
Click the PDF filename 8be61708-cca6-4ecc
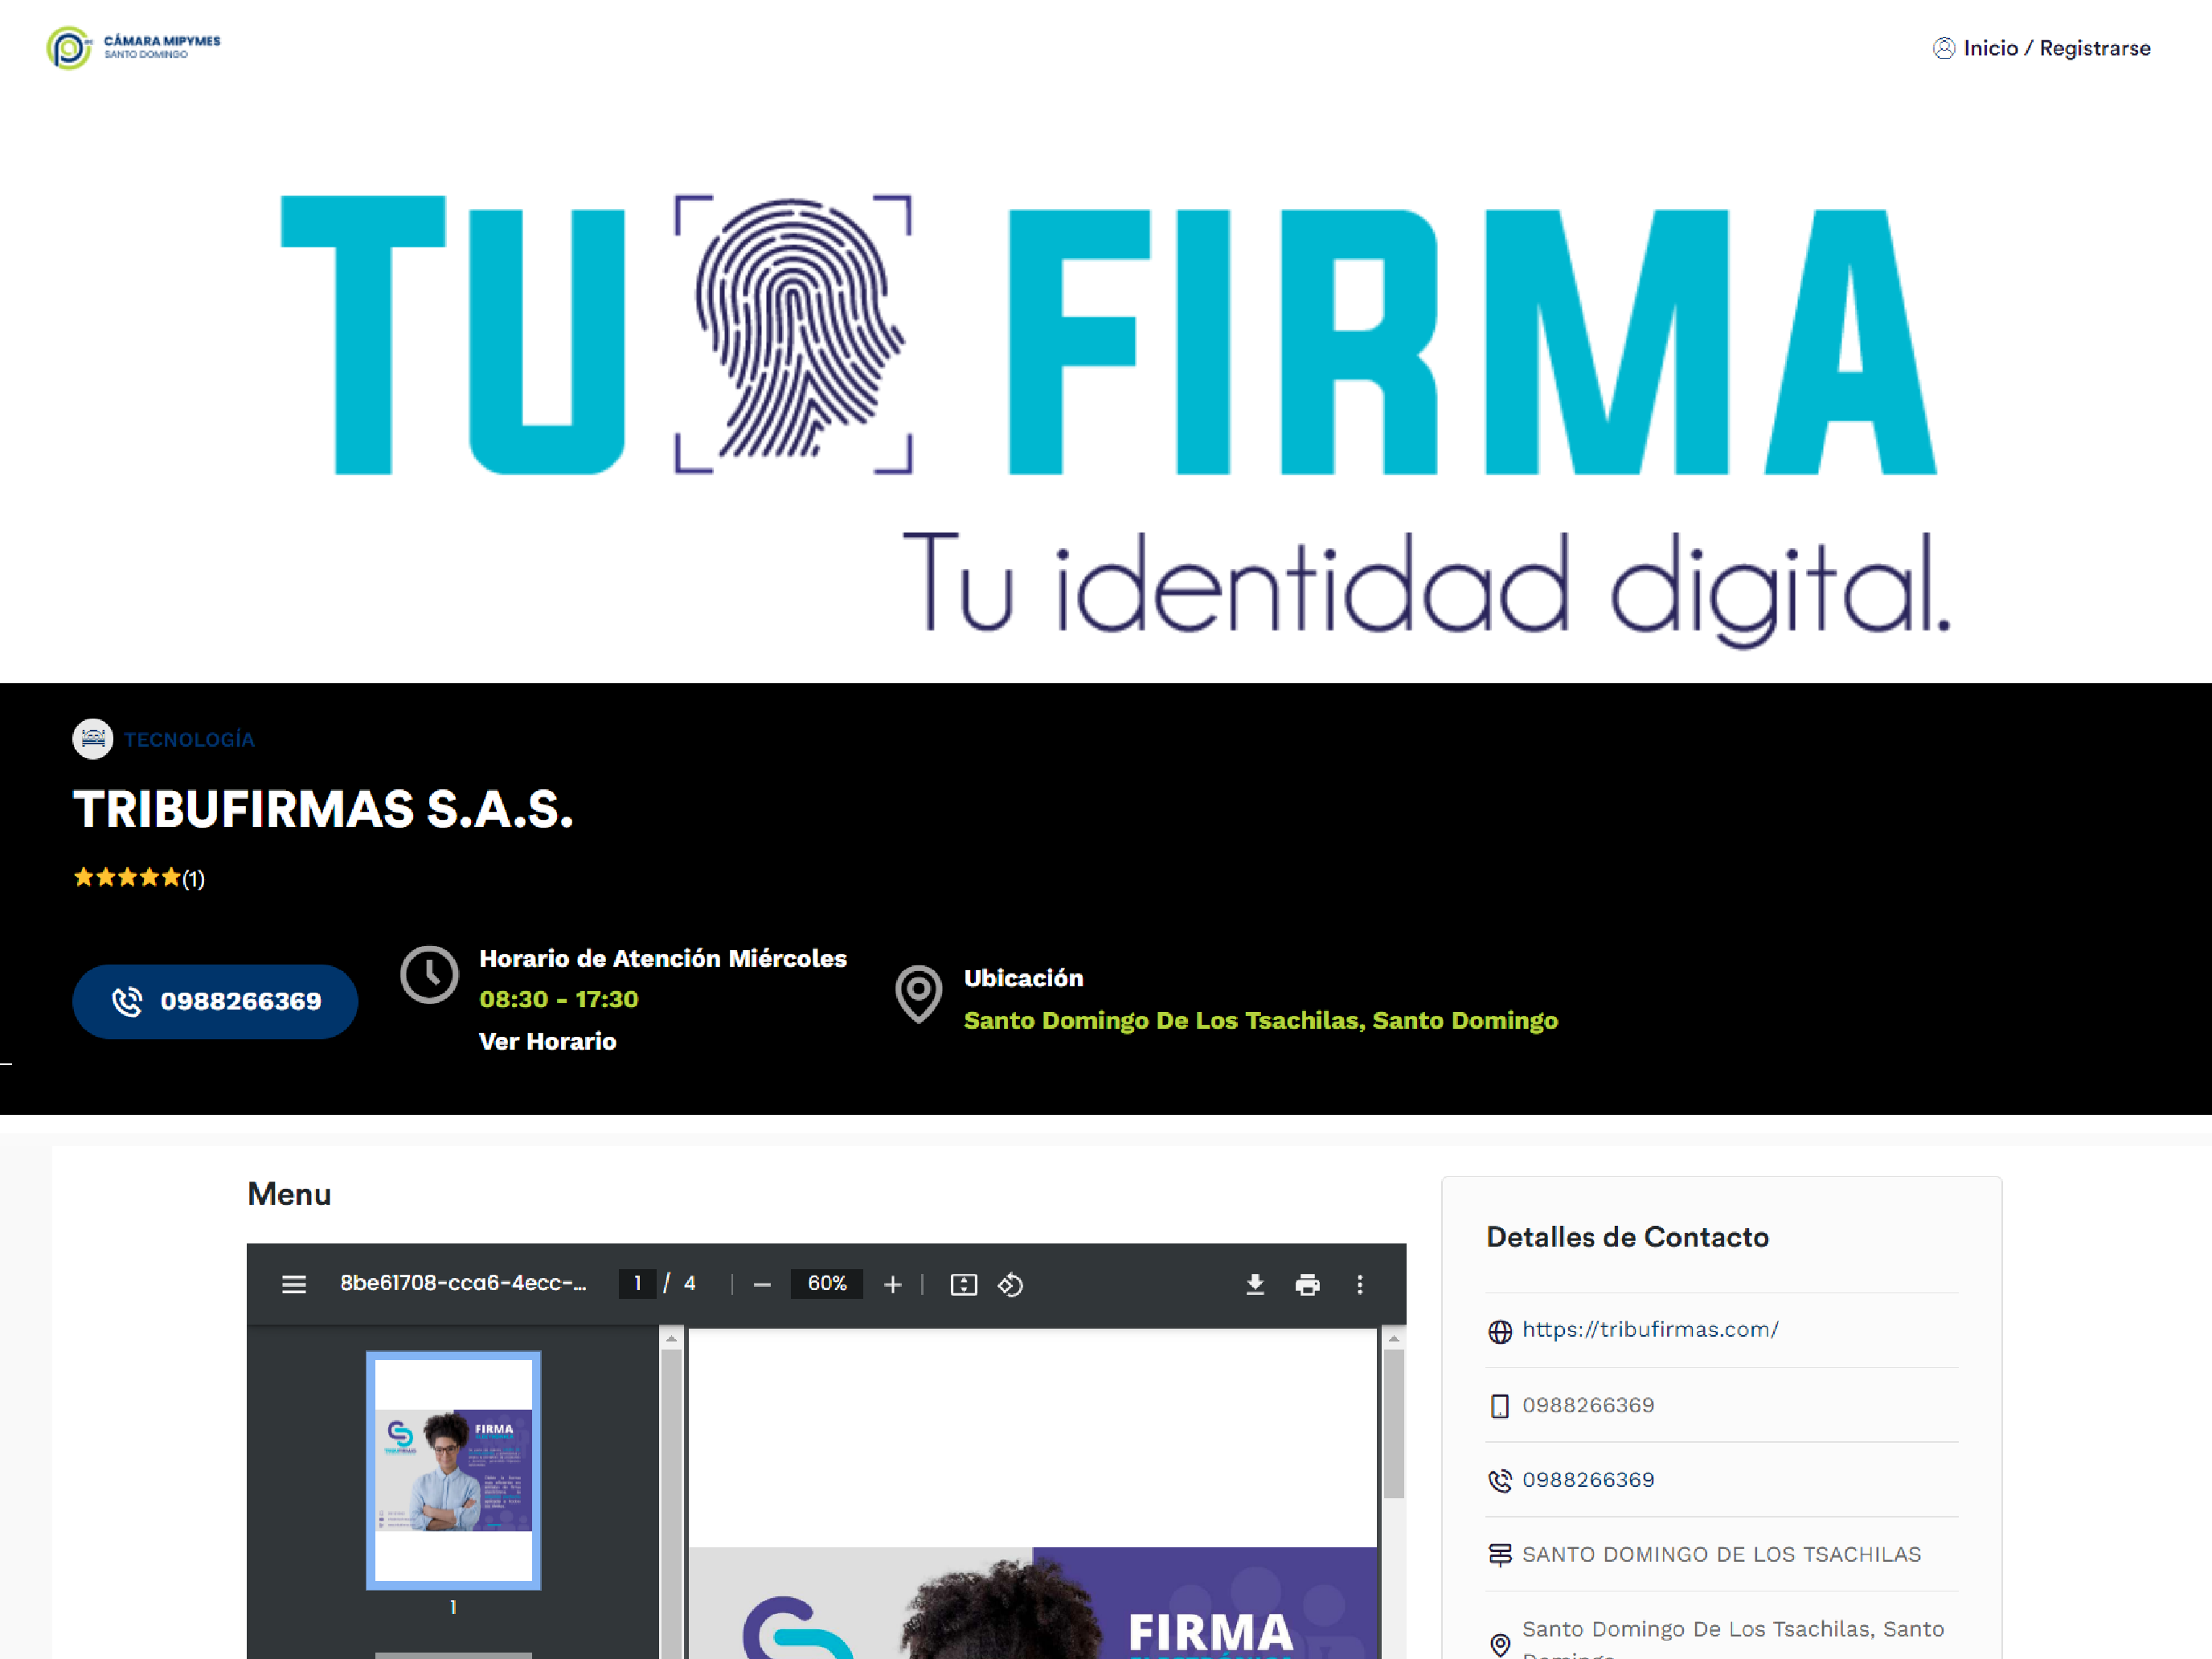tap(463, 1283)
